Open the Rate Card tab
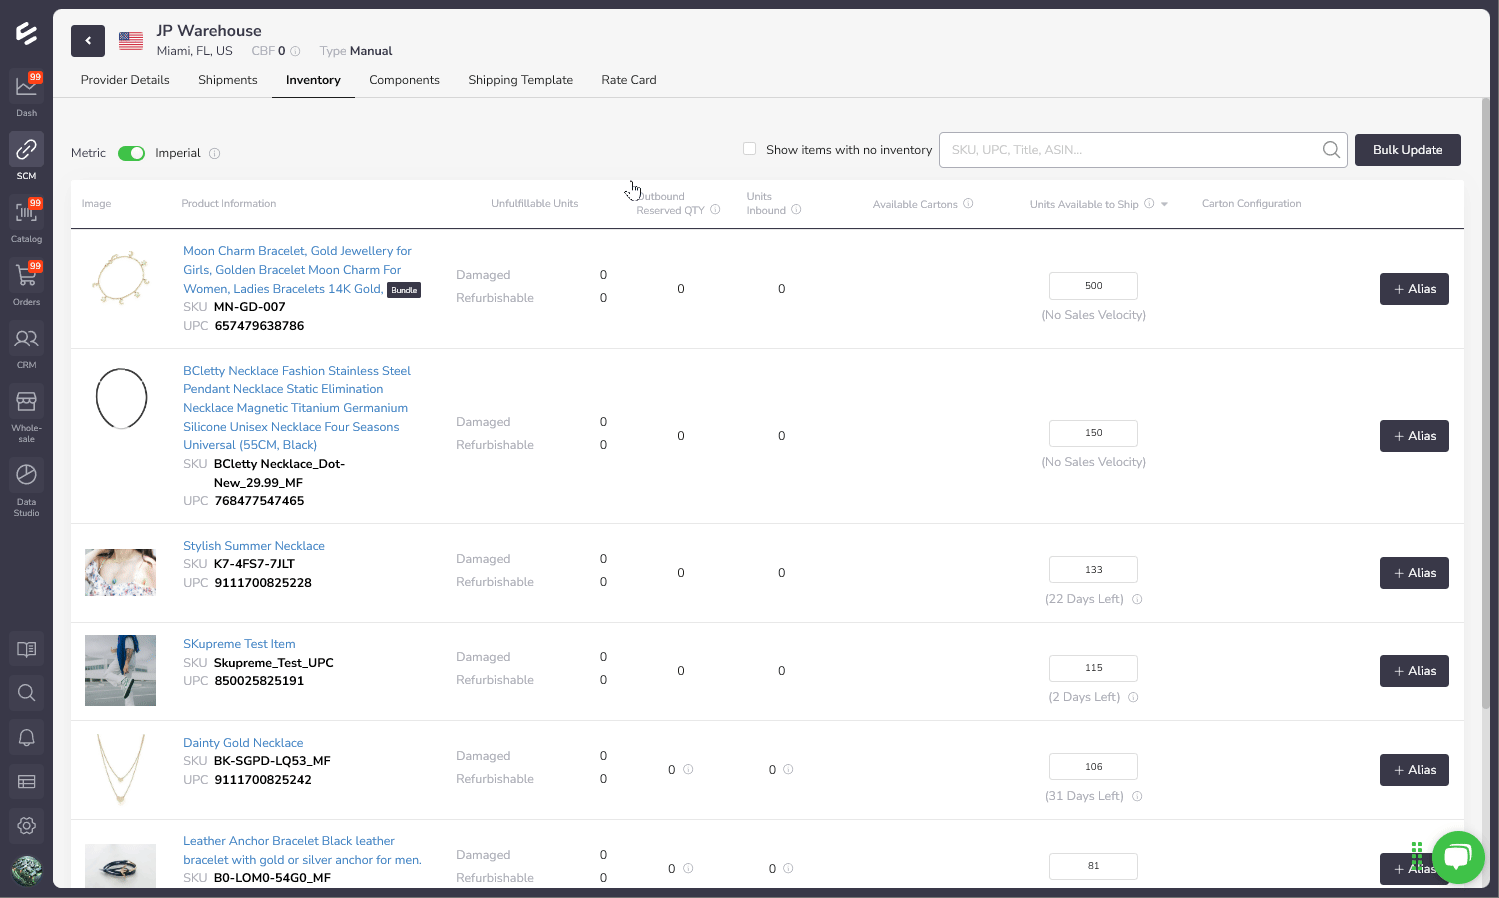Image resolution: width=1499 pixels, height=898 pixels. 628,80
